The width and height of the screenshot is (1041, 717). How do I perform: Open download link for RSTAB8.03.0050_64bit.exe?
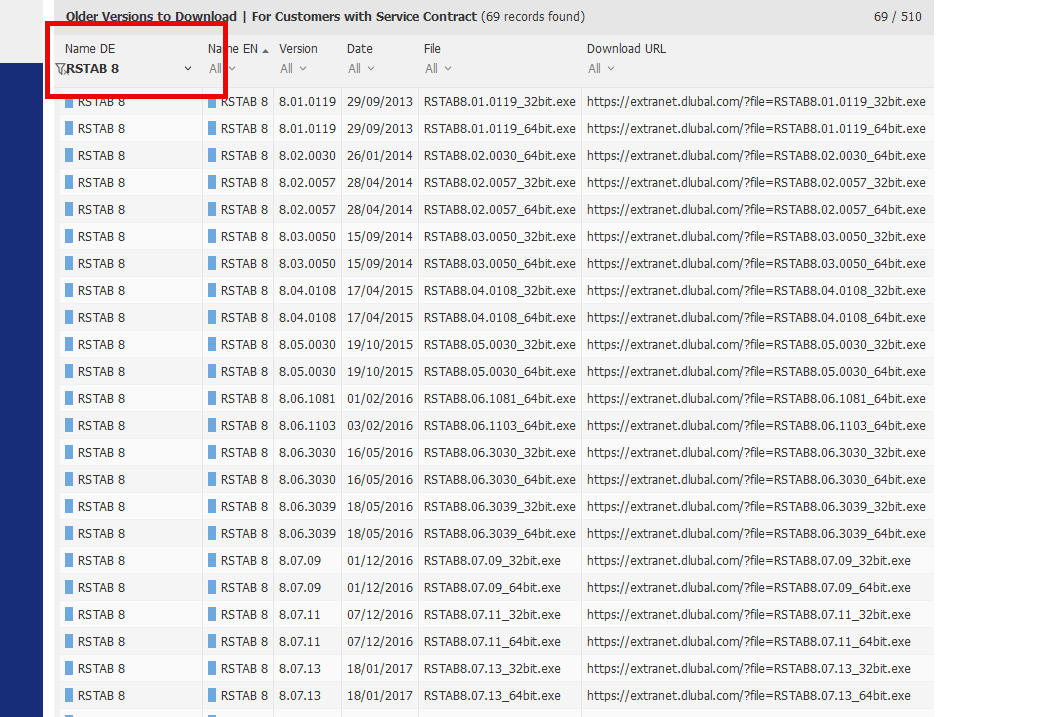[x=756, y=264]
